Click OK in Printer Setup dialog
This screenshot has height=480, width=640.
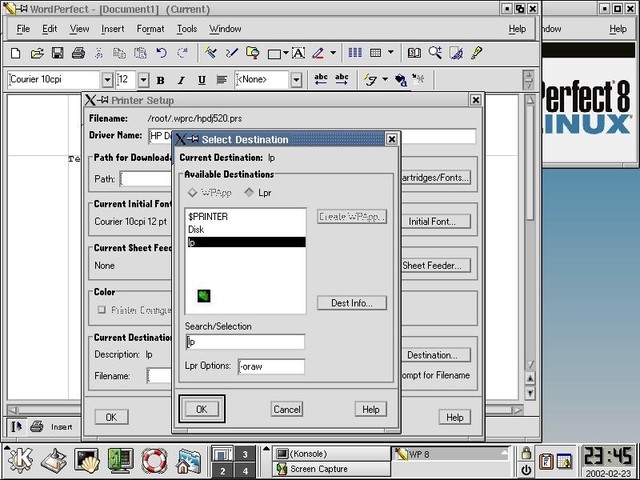point(111,417)
